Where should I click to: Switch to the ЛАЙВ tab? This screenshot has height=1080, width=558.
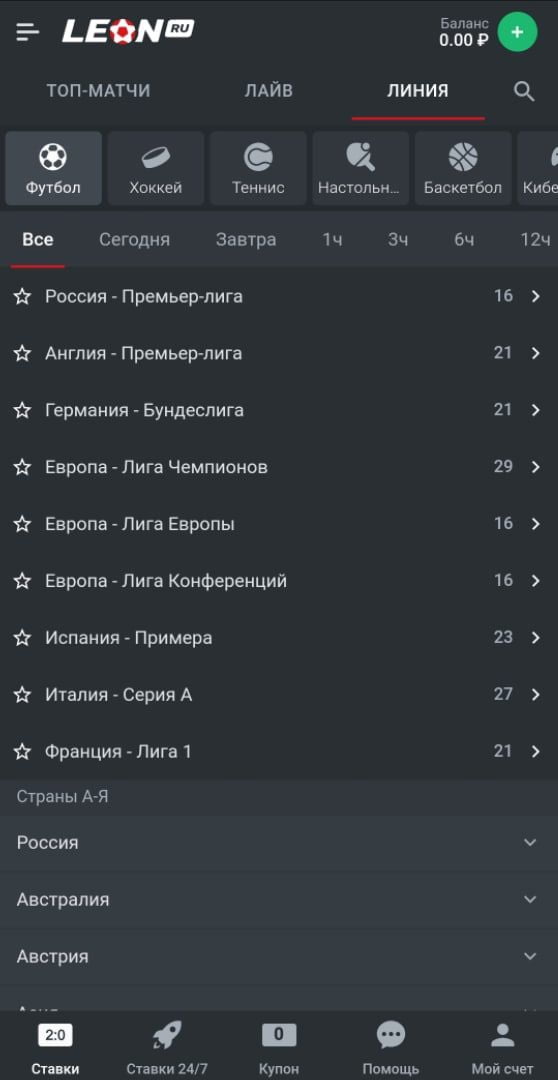(269, 90)
